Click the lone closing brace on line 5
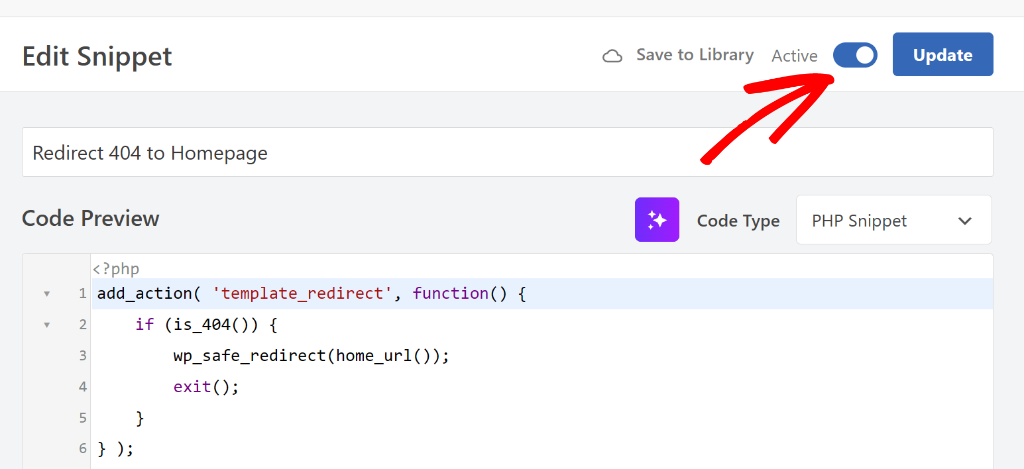 click(x=140, y=418)
